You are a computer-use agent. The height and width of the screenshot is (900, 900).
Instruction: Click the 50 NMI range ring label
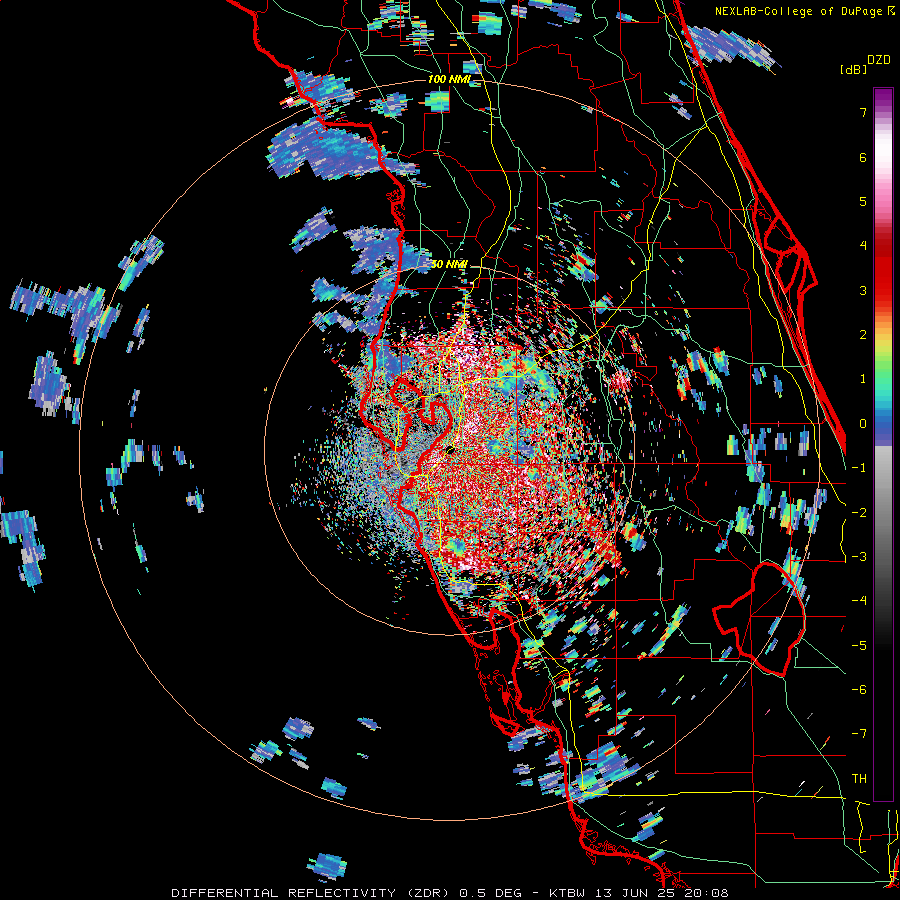(449, 264)
